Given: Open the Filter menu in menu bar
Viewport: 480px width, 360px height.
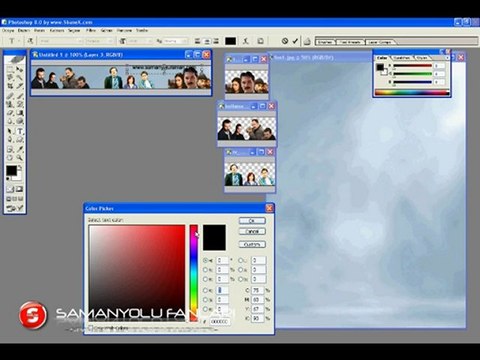Looking at the screenshot, I should pyautogui.click(x=91, y=30).
